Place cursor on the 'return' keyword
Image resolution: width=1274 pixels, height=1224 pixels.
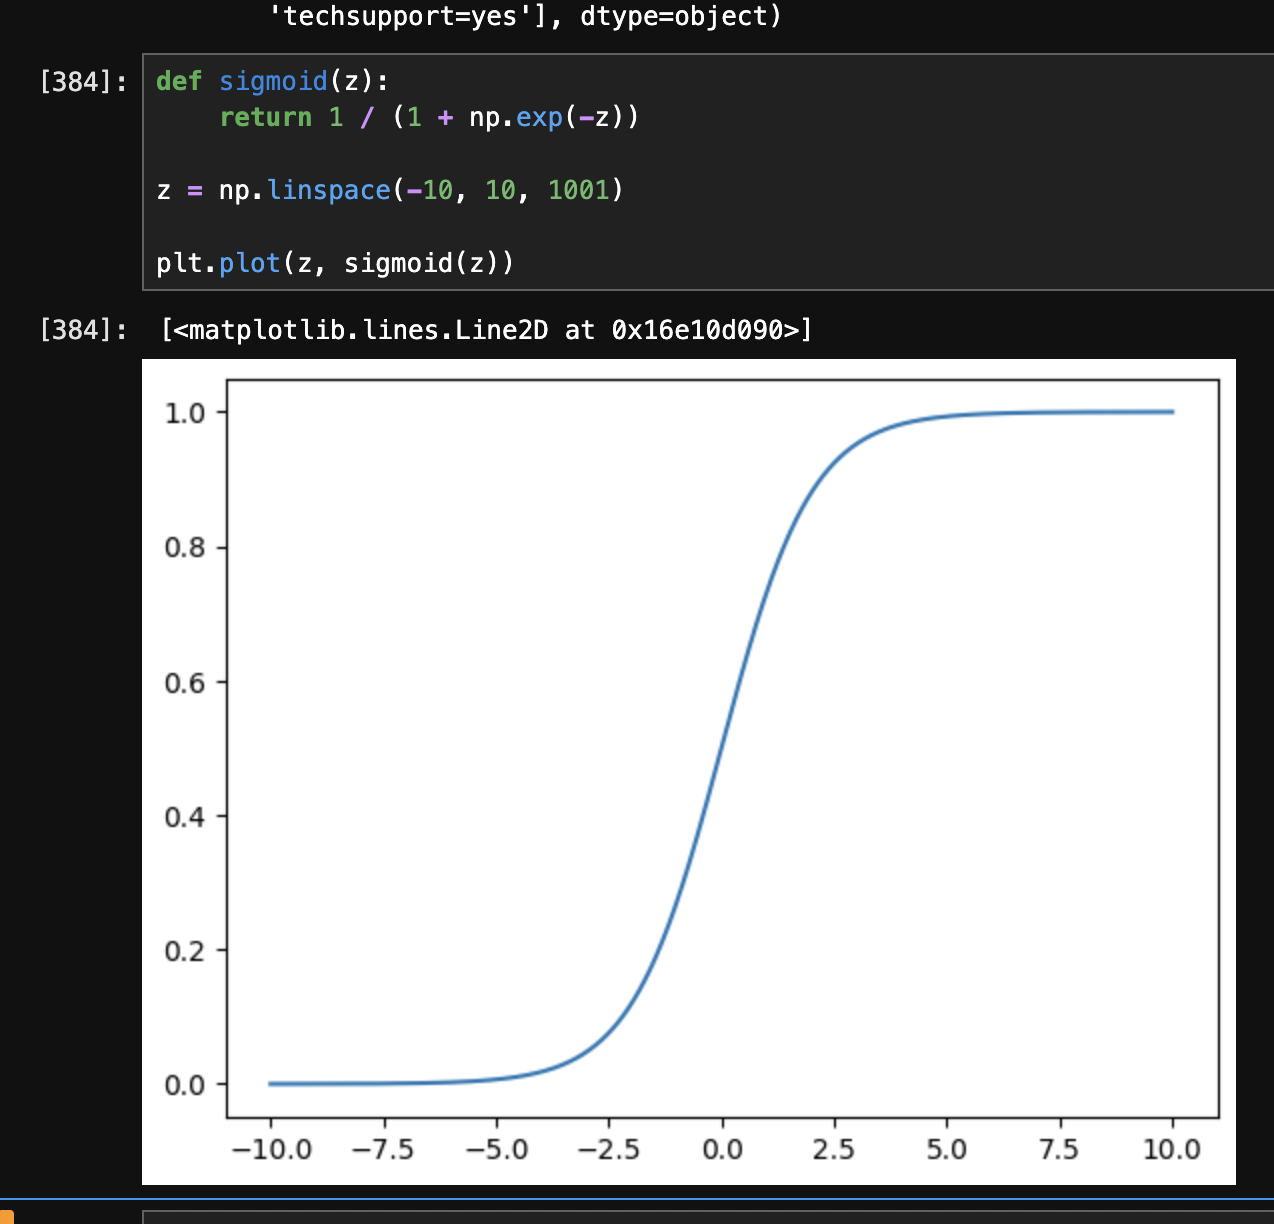coord(265,117)
